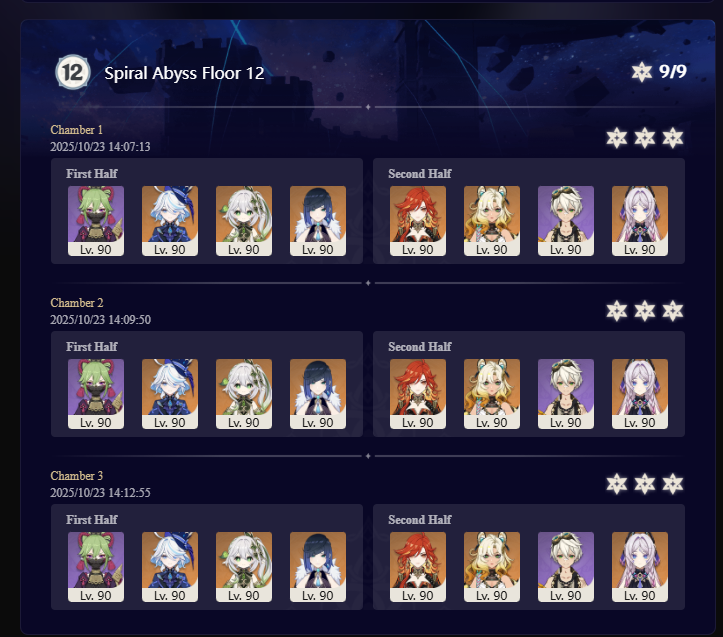Screen dimensions: 723x637
Task: Click the Spiral Abyss Floor 12 title
Action: (x=184, y=73)
